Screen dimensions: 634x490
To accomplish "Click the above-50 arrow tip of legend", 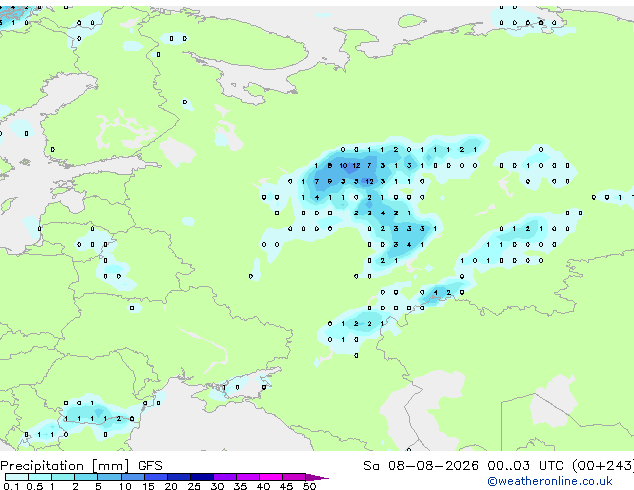I will pyautogui.click(x=317, y=477).
